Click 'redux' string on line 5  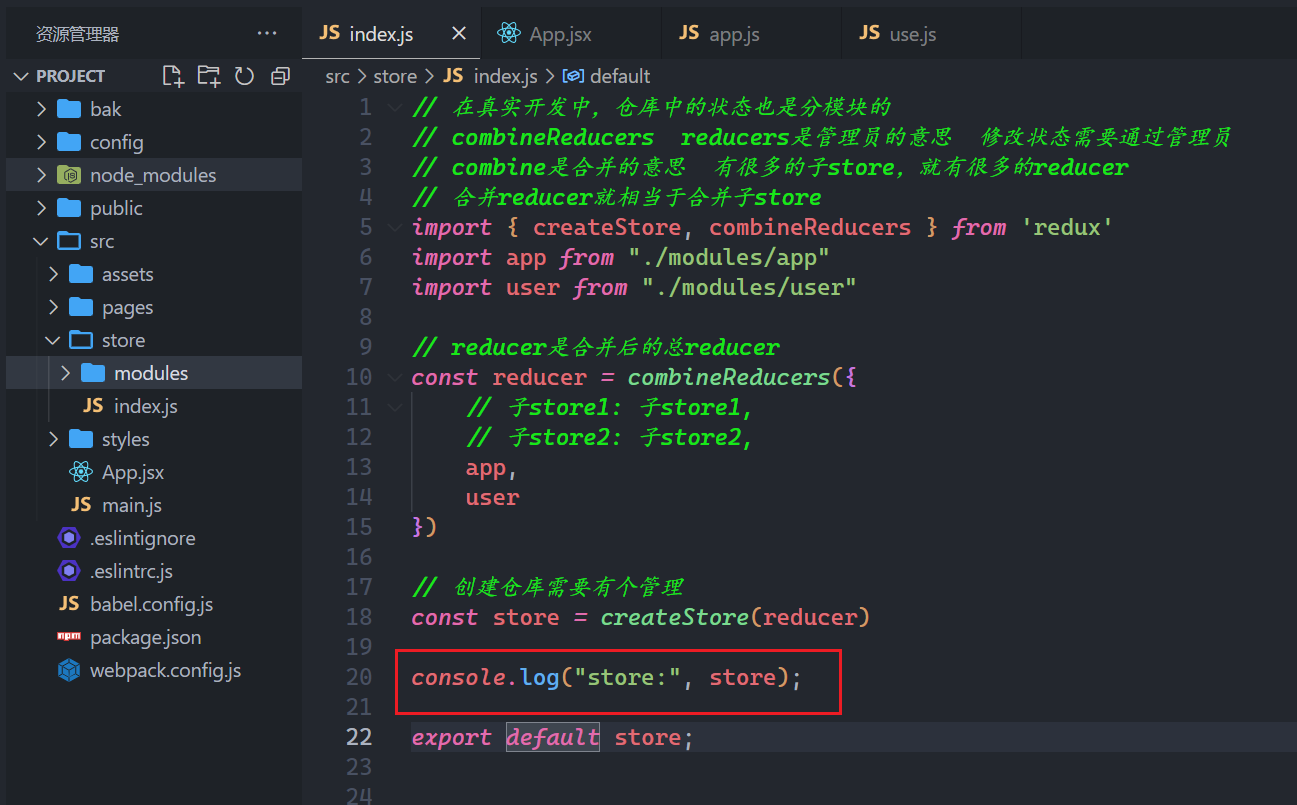coord(1067,227)
